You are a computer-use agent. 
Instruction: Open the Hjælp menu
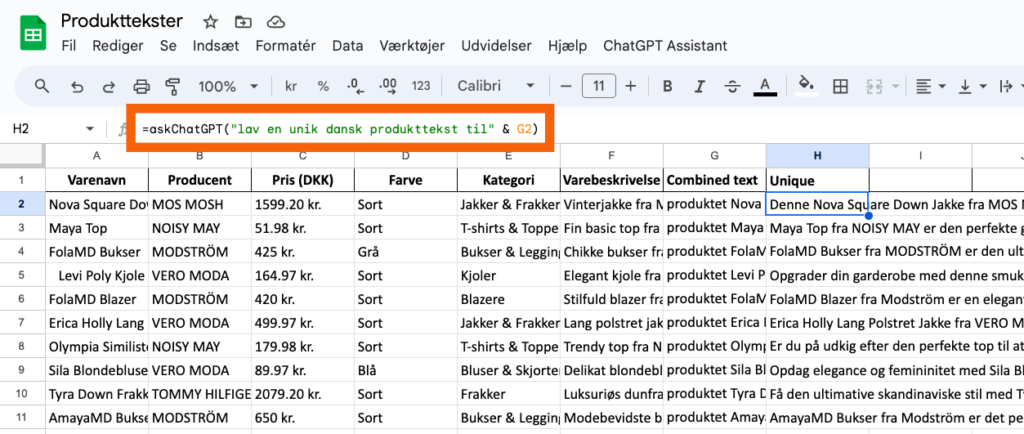[568, 46]
